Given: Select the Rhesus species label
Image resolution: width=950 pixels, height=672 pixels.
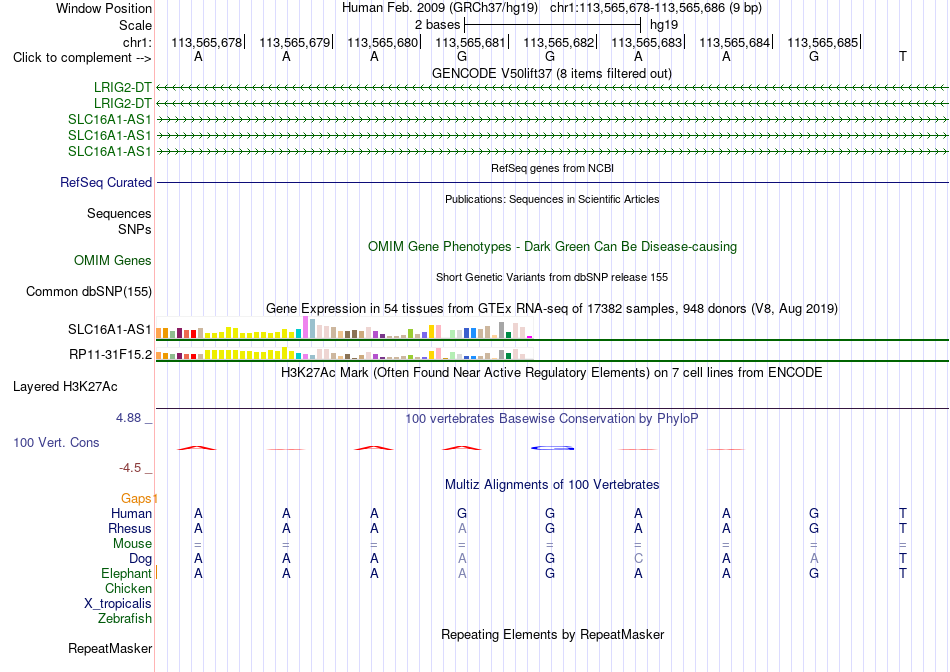Looking at the screenshot, I should coord(130,528).
